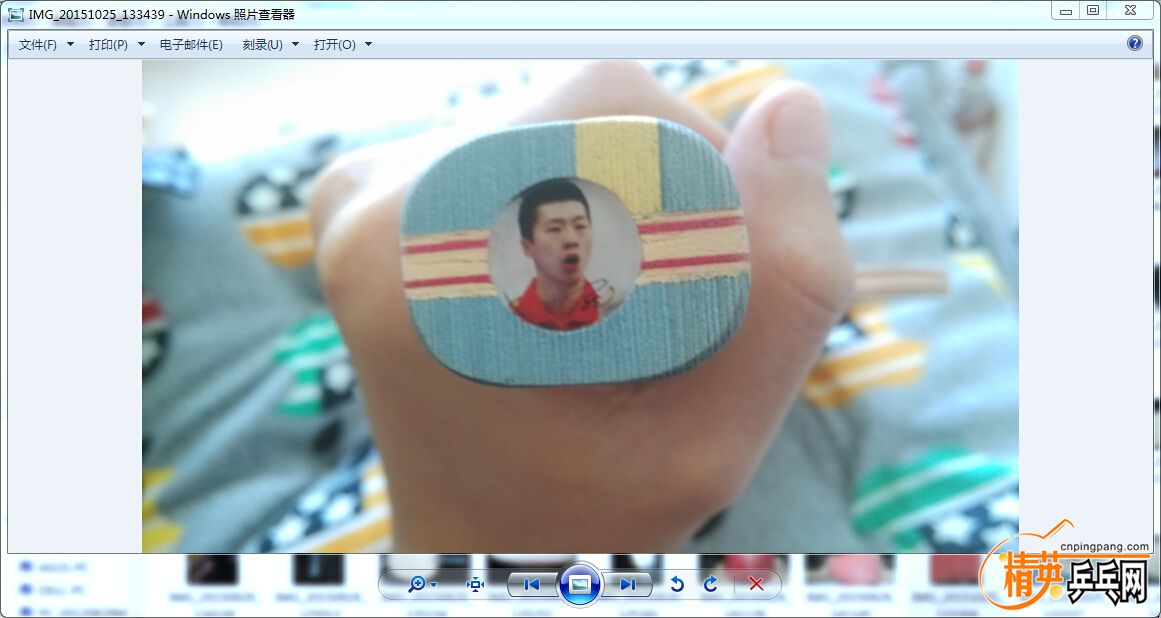
Task: Click the zoom magnifier icon
Action: pos(416,585)
